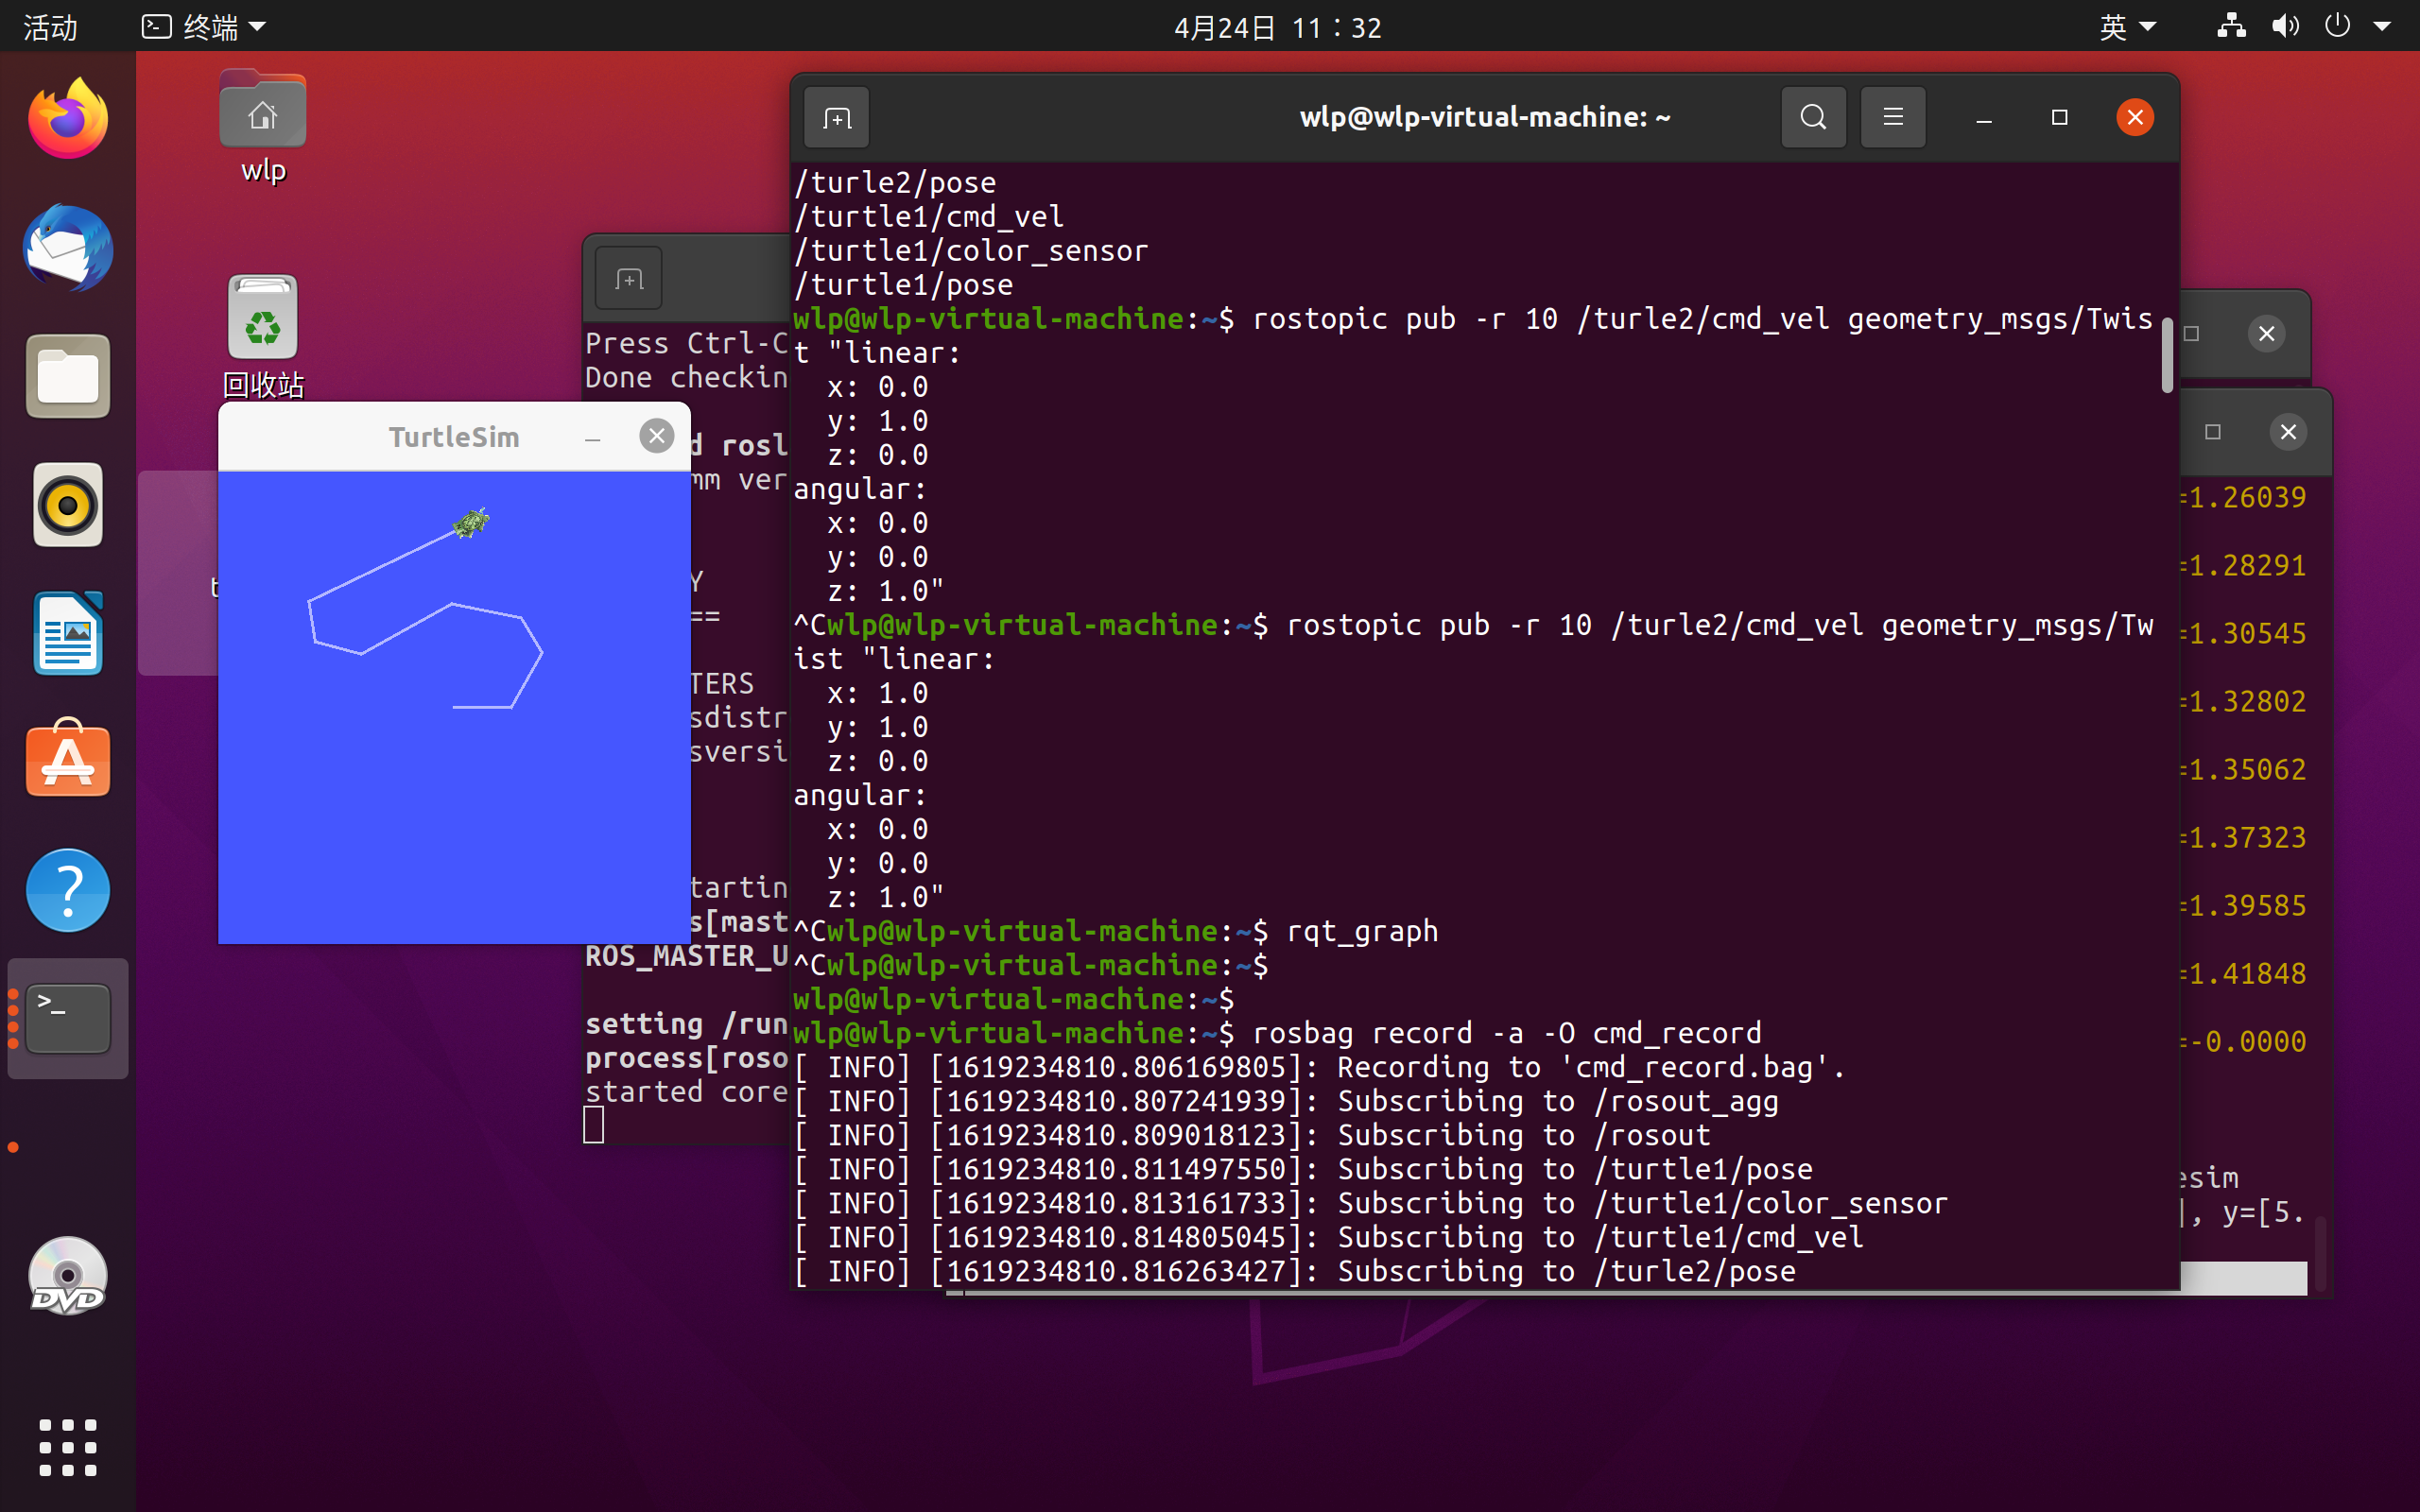The height and width of the screenshot is (1512, 2420).
Task: Open Thunderbird mail from the dock
Action: pyautogui.click(x=68, y=248)
